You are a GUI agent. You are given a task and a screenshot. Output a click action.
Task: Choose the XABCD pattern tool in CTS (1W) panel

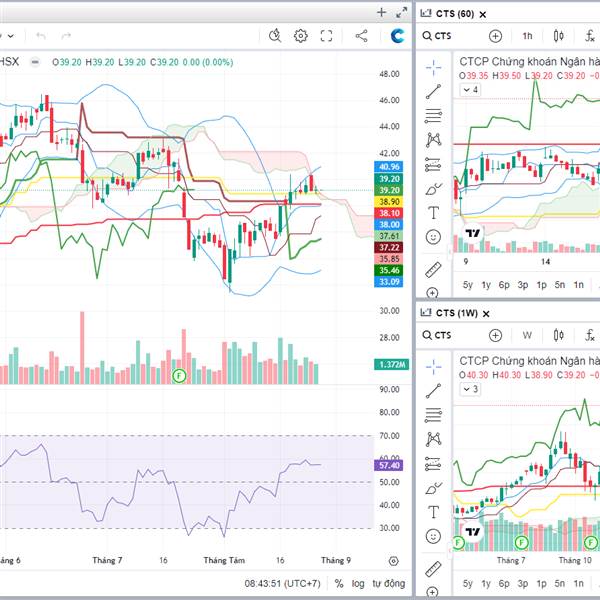[x=433, y=439]
